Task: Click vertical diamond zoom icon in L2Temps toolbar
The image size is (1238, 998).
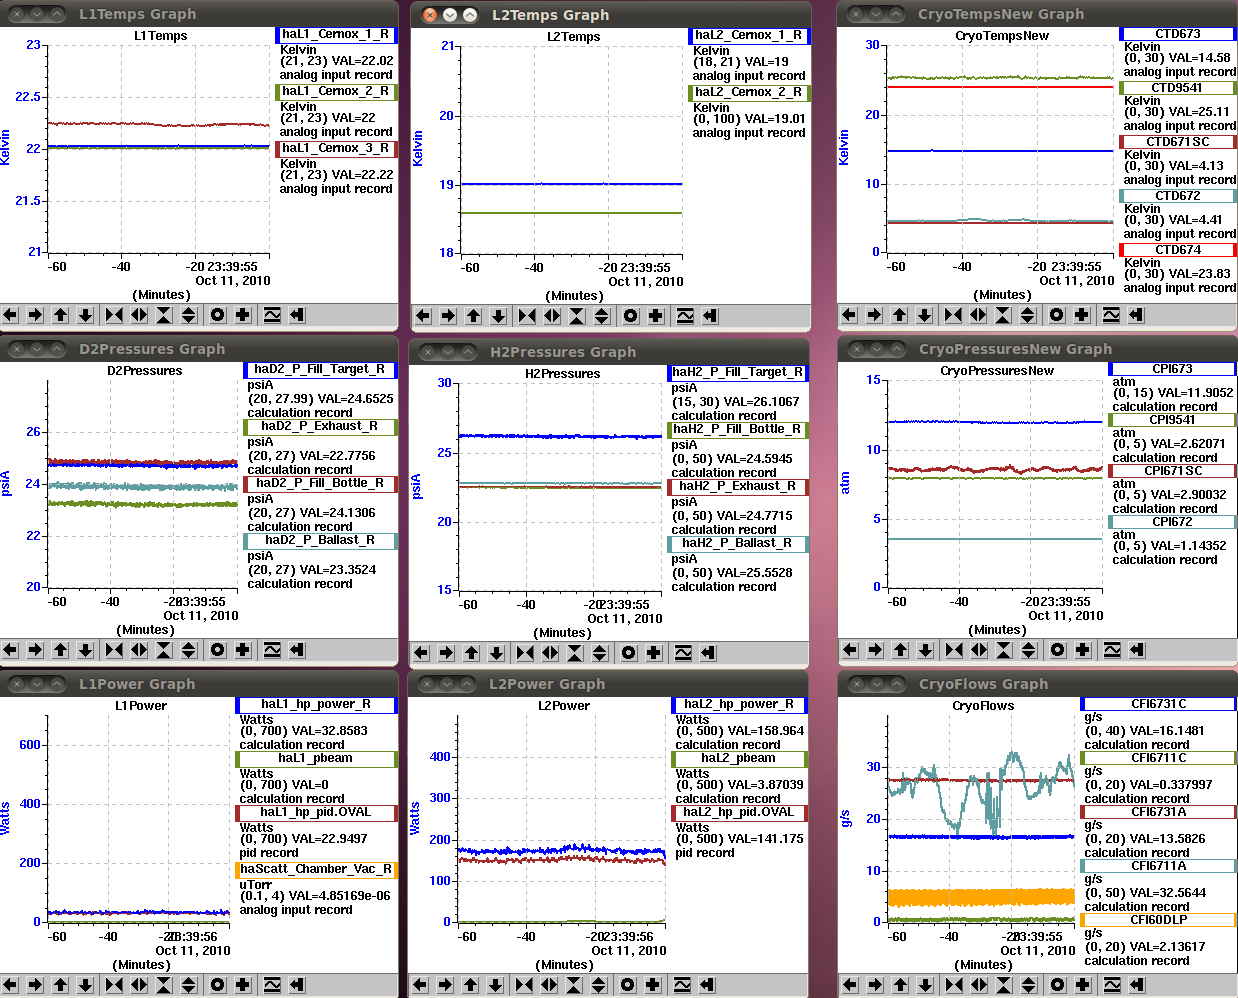Action: tap(602, 316)
